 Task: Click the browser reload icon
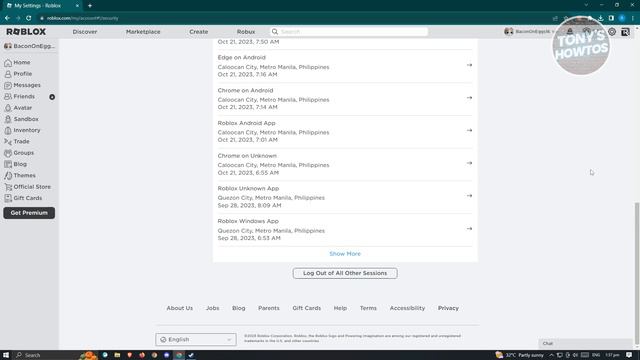click(x=29, y=18)
